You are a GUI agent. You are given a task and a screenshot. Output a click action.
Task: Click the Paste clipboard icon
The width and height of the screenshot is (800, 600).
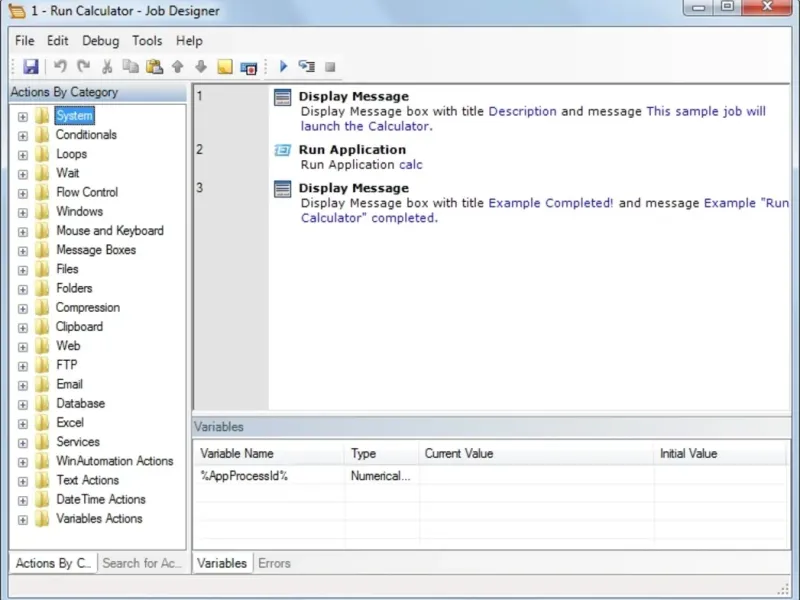pos(154,67)
